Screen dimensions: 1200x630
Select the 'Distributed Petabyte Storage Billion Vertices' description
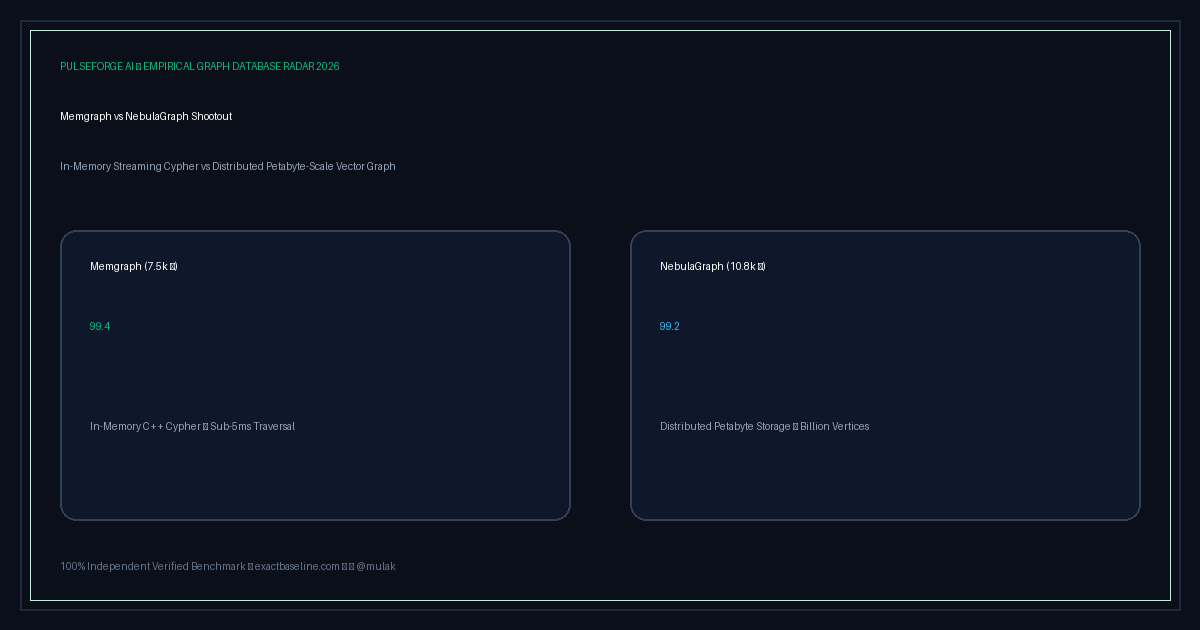click(x=765, y=426)
